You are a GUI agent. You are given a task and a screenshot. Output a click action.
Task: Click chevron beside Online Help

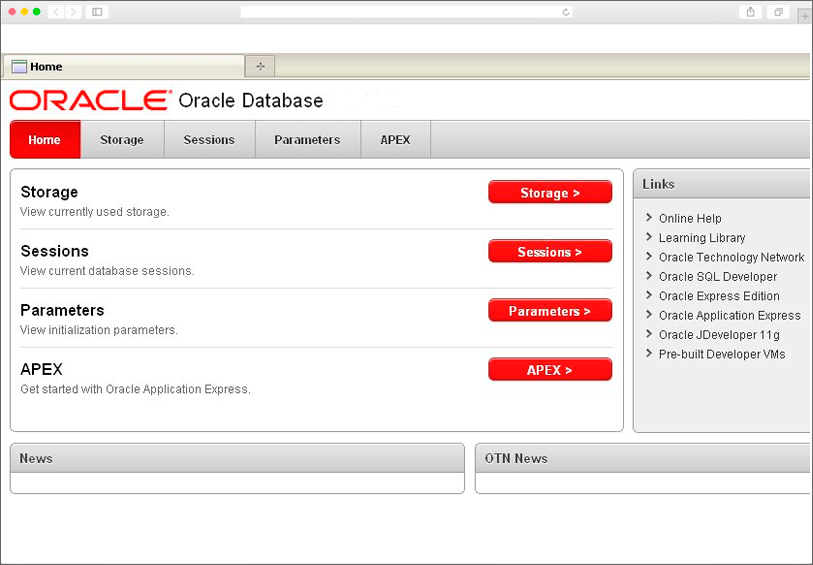(x=649, y=218)
